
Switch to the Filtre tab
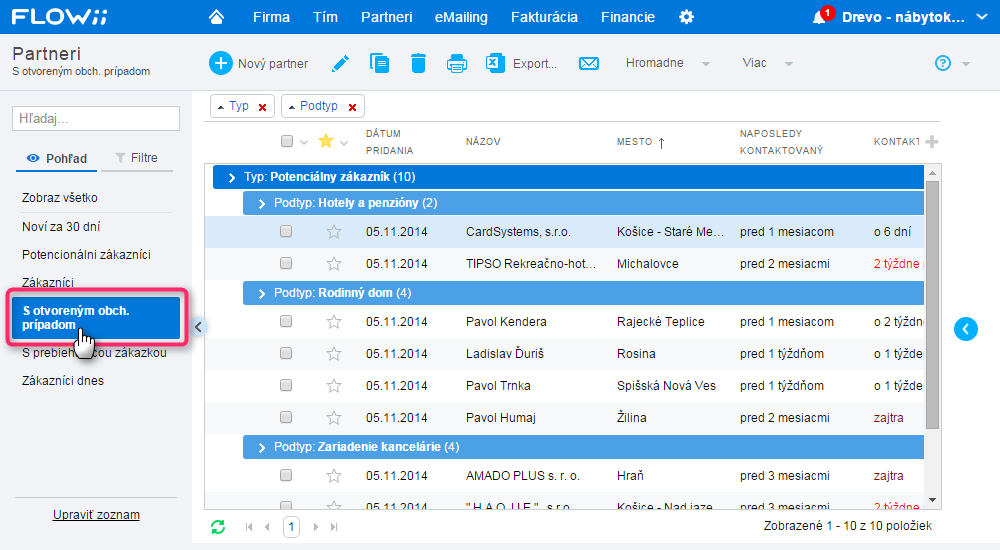[x=136, y=158]
